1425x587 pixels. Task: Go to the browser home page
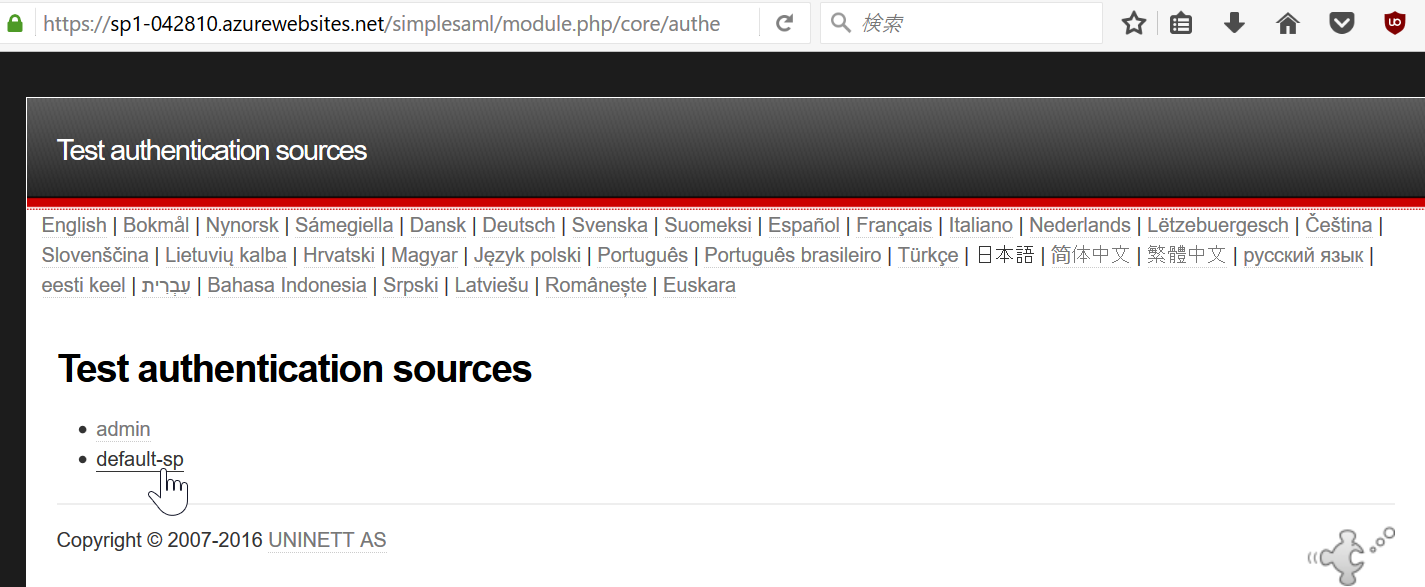[1287, 22]
